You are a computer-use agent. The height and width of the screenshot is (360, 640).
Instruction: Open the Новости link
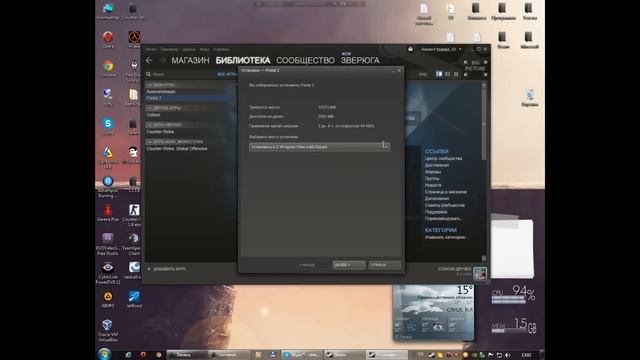(x=433, y=185)
